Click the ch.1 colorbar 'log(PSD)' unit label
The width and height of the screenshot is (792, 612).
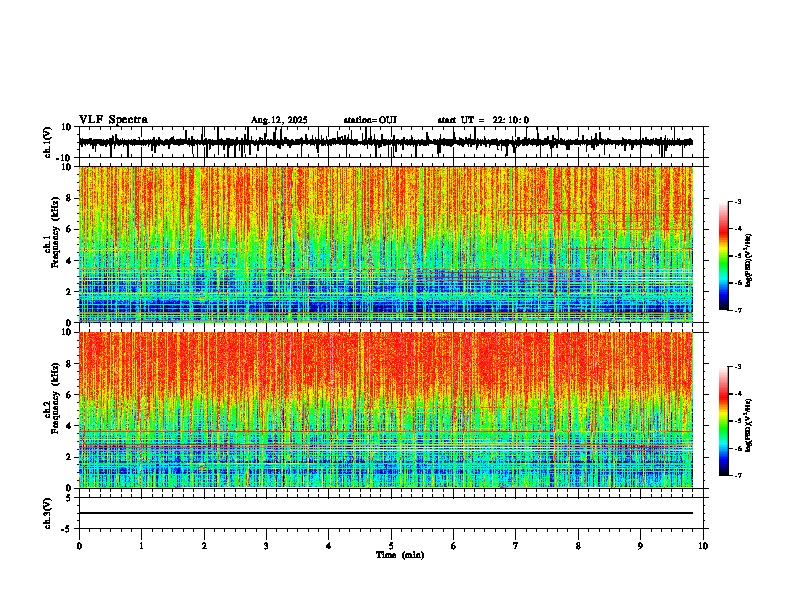(x=748, y=261)
